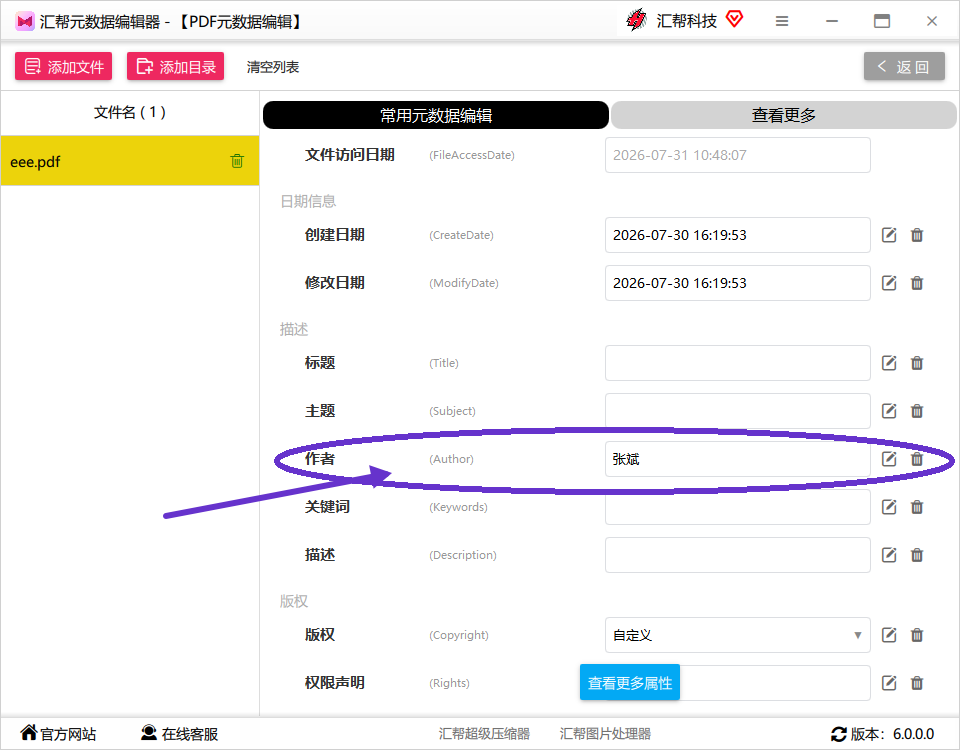Click the edit icon in the 作者 row
Screen dimensions: 960x750
[889, 459]
